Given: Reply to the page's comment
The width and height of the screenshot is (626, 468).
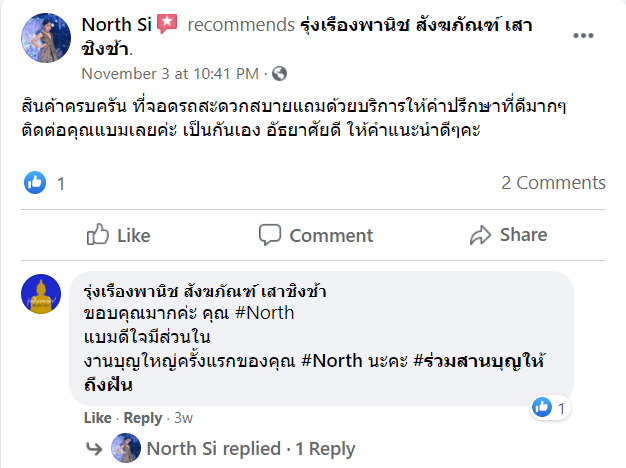Looking at the screenshot, I should 143,418.
